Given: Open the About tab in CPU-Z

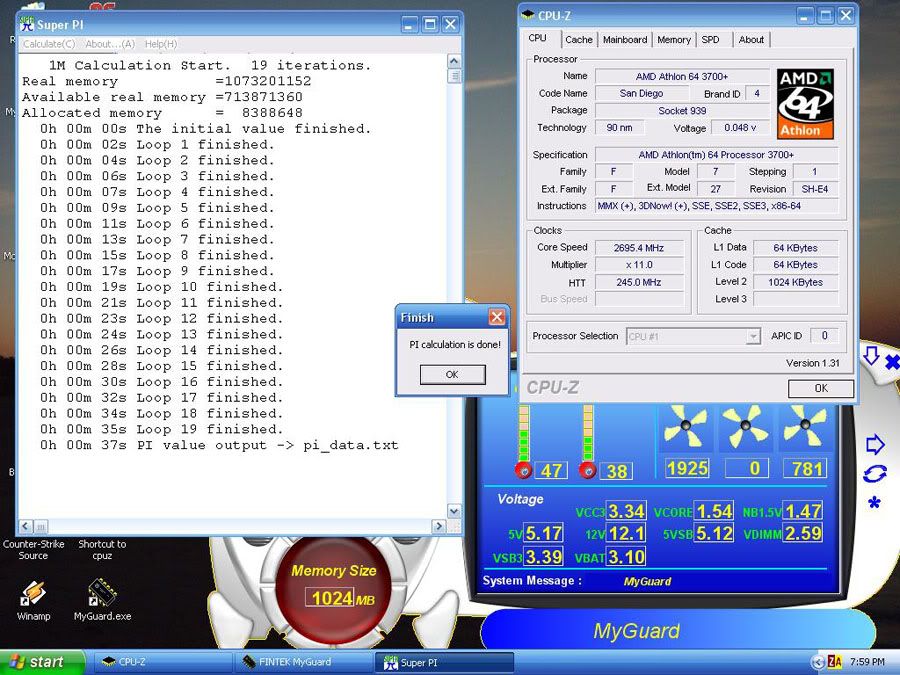Looking at the screenshot, I should point(751,40).
